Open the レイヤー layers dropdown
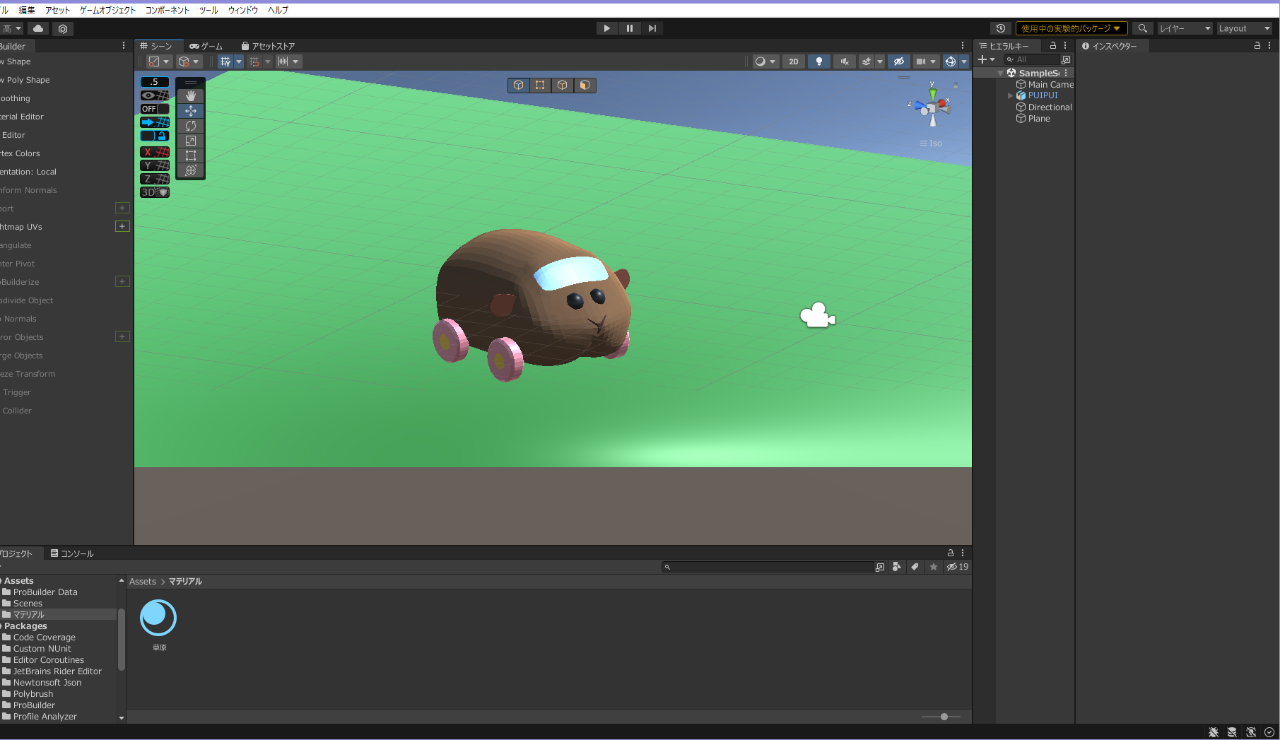Screen dimensions: 1280x740 click(1184, 29)
